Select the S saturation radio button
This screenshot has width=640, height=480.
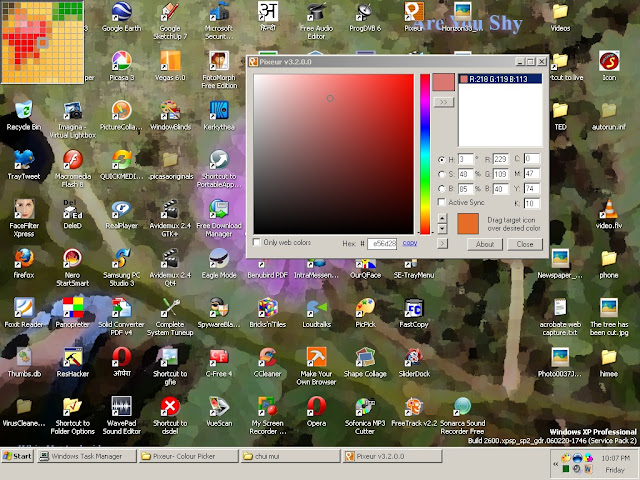[441, 174]
